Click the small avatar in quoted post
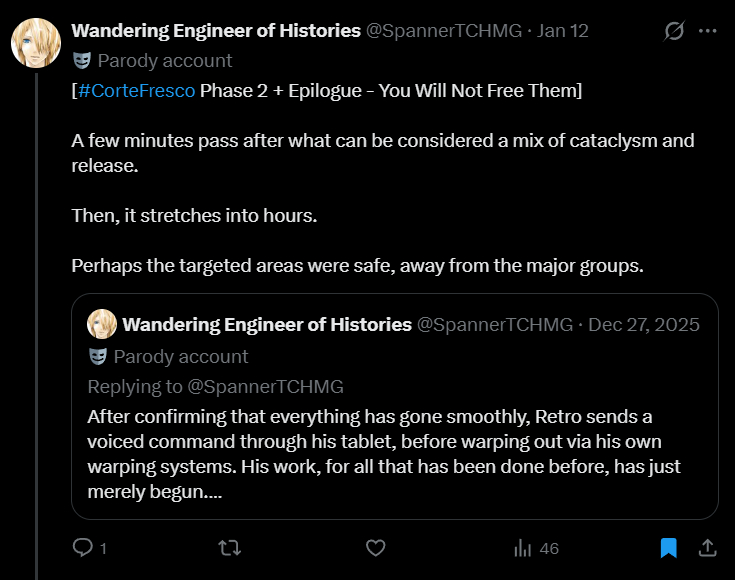 102,324
